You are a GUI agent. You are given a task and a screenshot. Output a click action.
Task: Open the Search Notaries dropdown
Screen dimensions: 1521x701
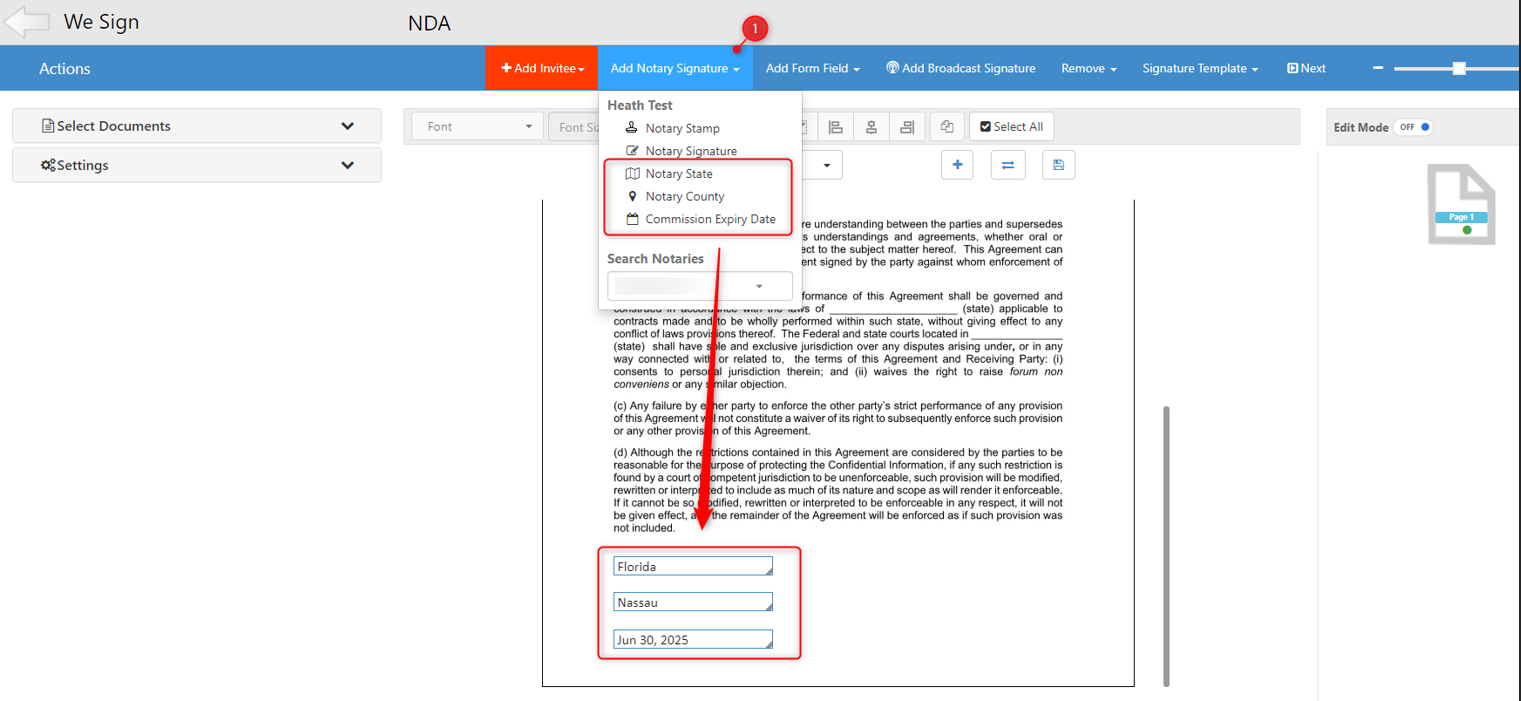tap(699, 286)
